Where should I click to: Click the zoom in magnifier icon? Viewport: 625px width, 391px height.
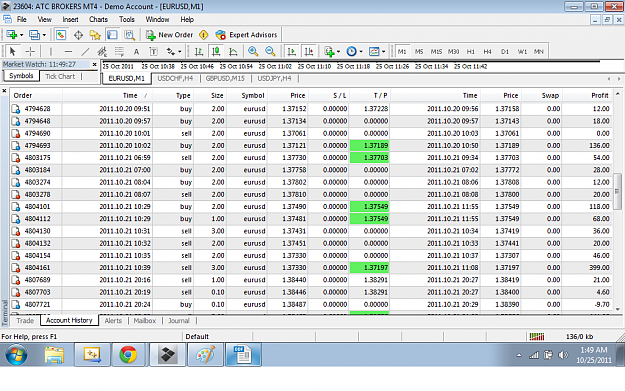point(253,51)
